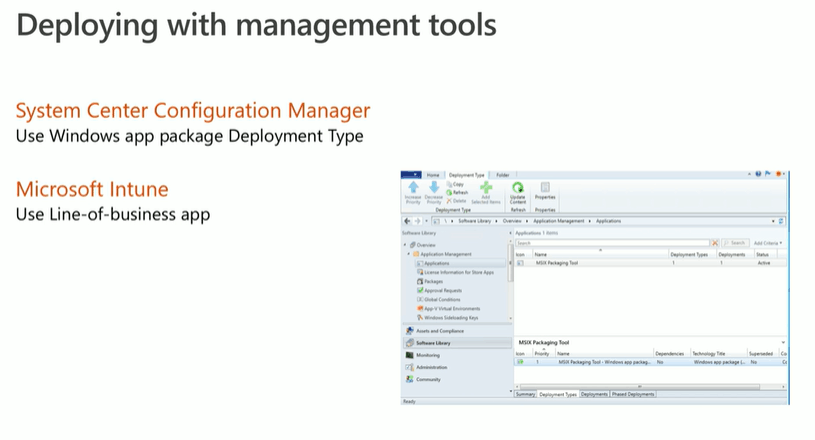Click the Monitoring workspace icon

pyautogui.click(x=410, y=355)
